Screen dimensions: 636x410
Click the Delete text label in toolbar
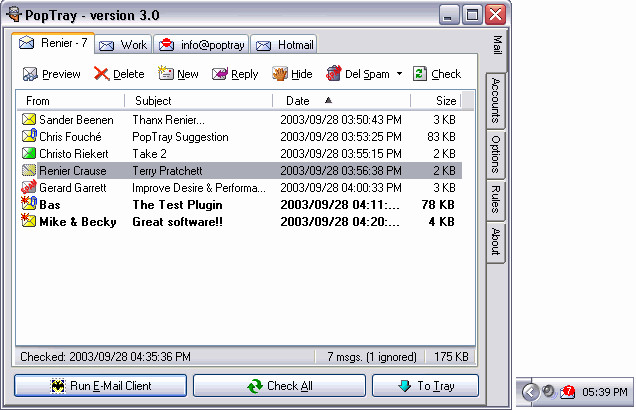click(x=129, y=74)
